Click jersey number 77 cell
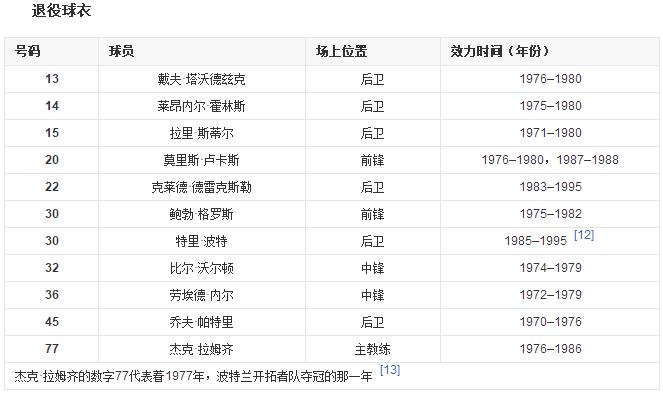 click(x=52, y=349)
